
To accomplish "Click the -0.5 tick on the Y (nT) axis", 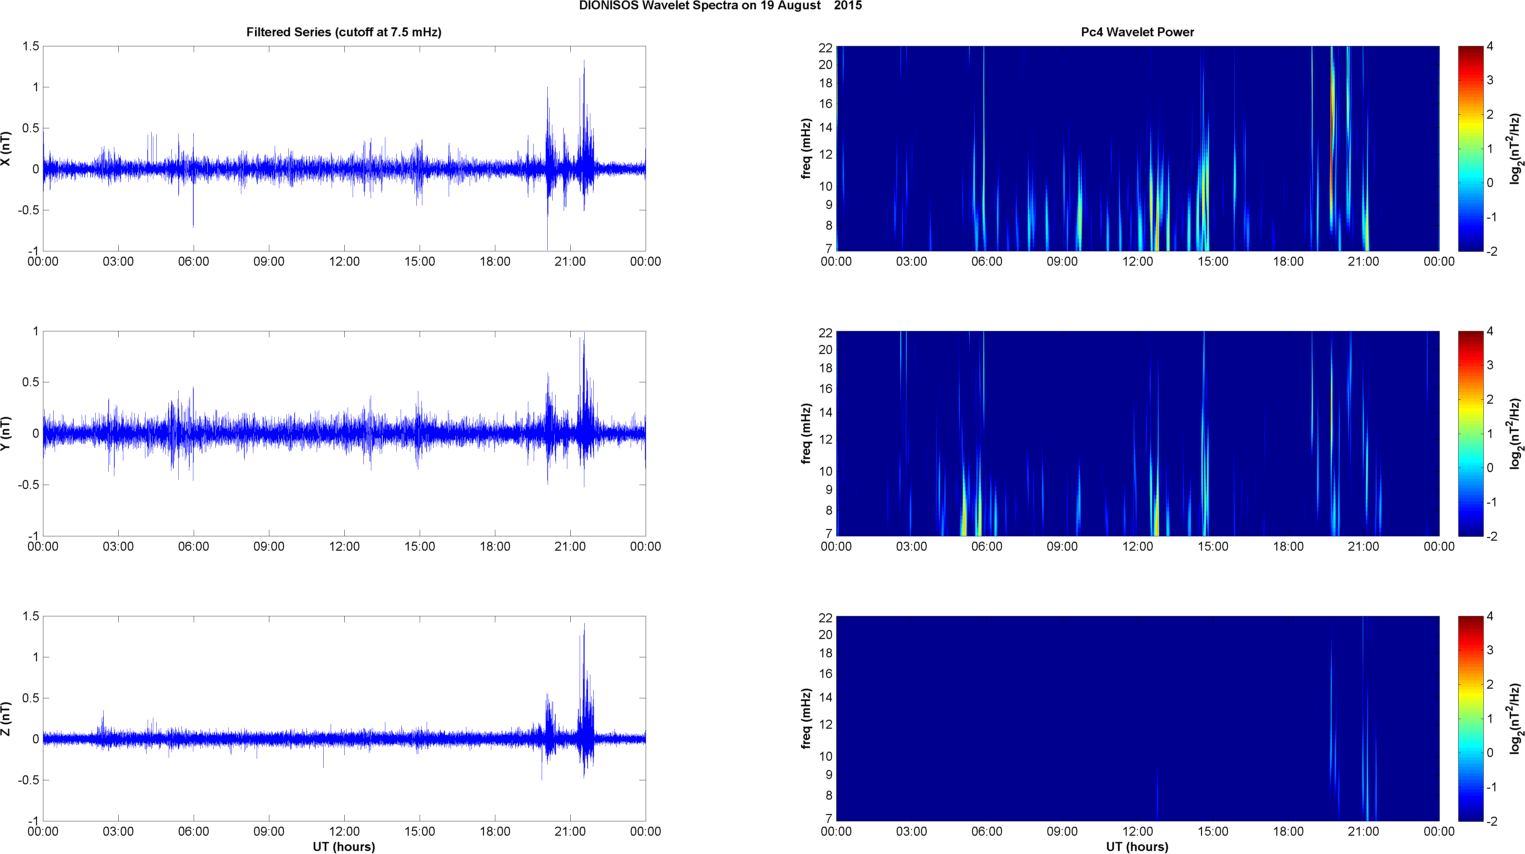I will pos(28,486).
